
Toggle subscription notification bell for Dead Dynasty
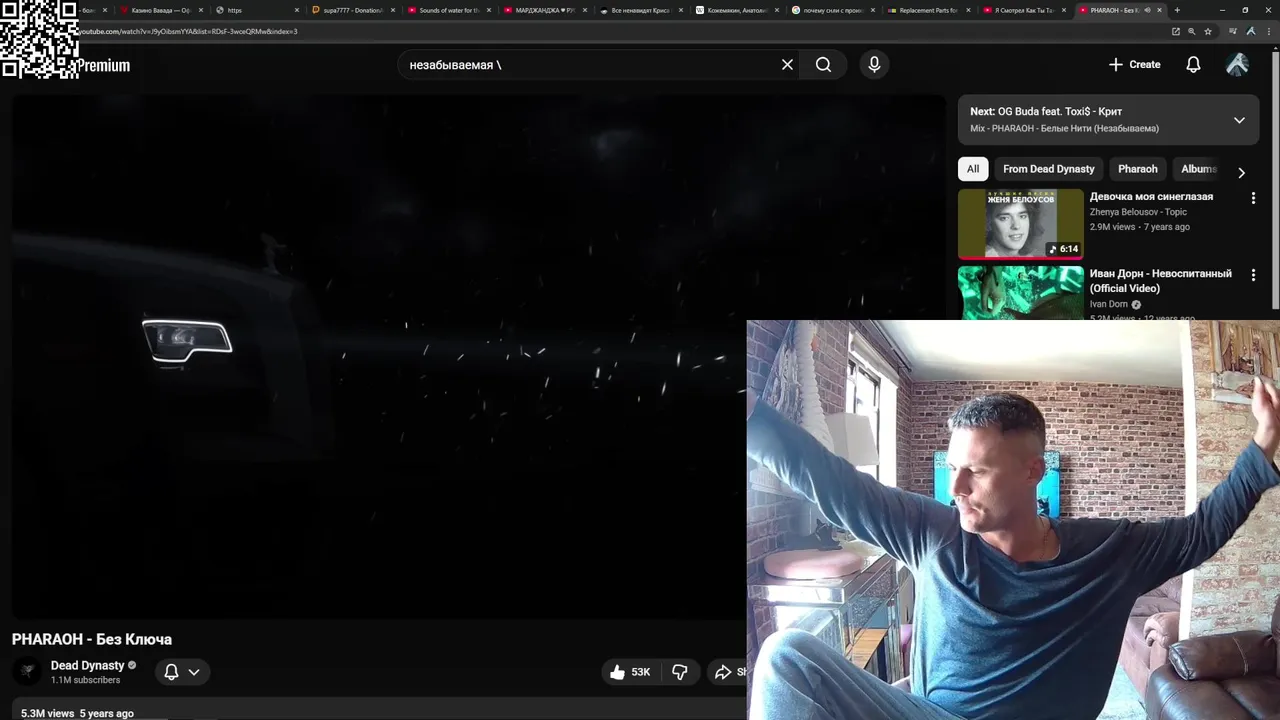click(x=171, y=672)
